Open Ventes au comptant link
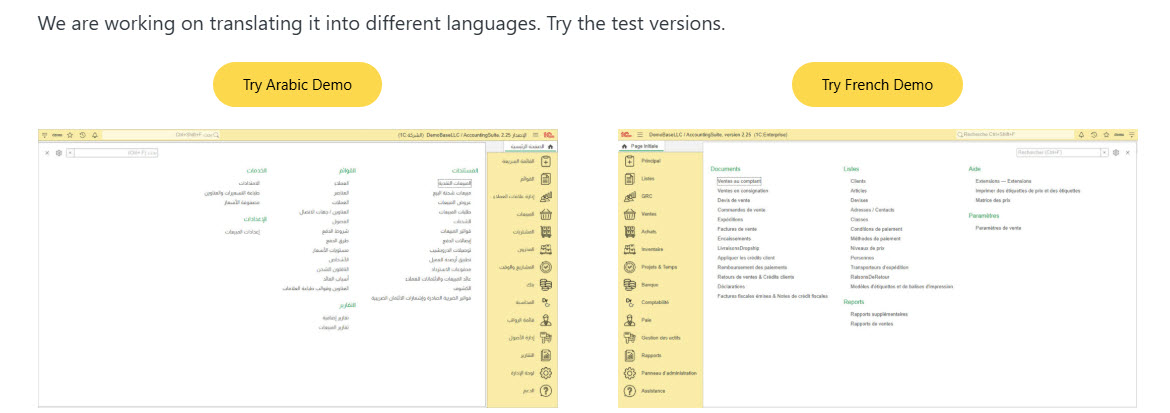This screenshot has height=413, width=1170. point(738,181)
